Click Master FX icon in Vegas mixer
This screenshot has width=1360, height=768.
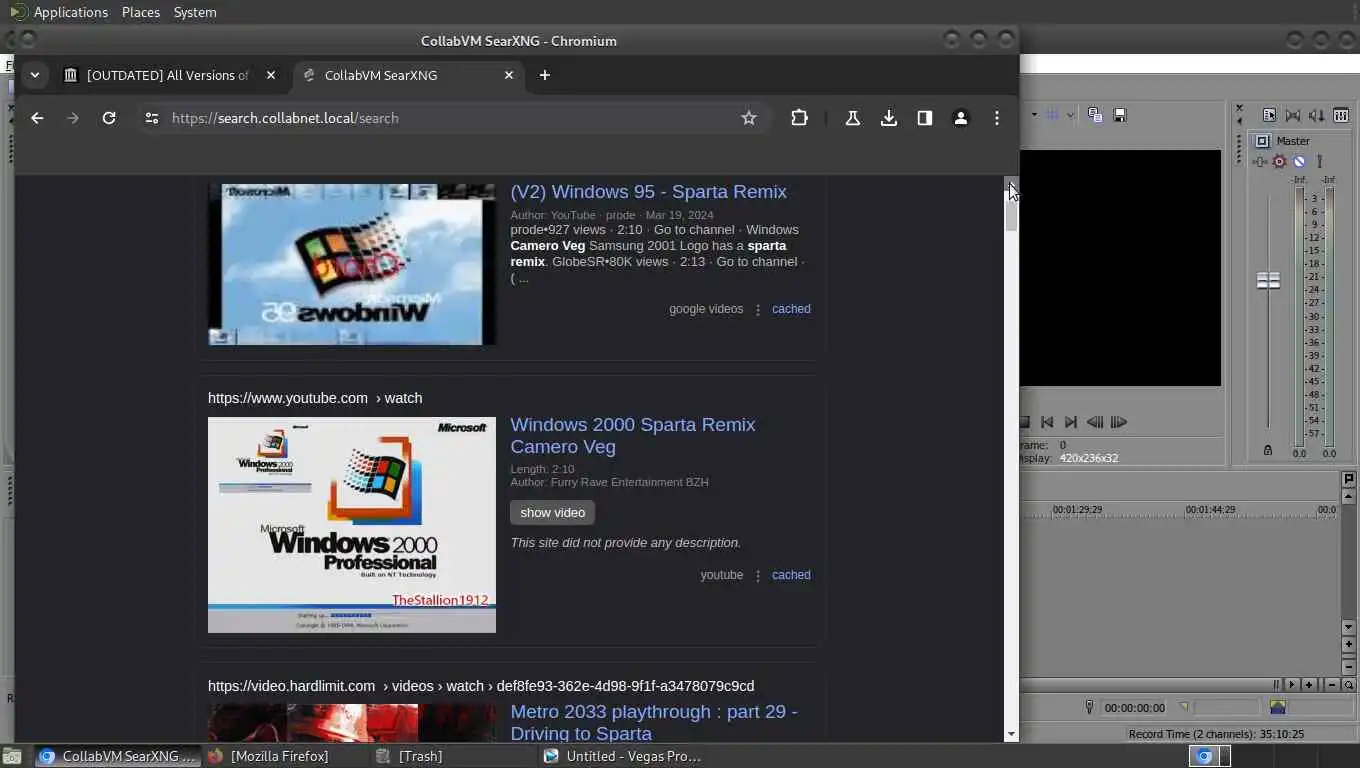coord(1260,161)
